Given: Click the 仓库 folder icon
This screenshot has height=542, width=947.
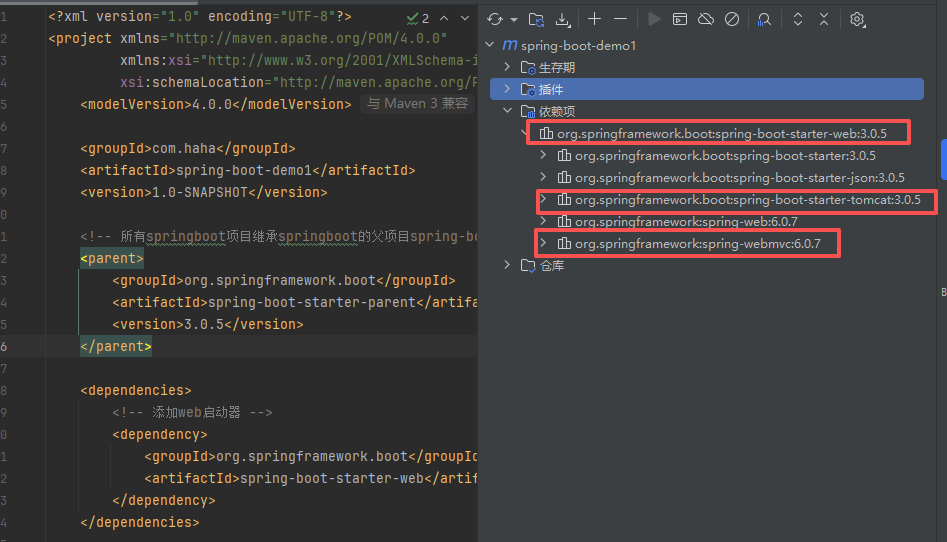Looking at the screenshot, I should 528,265.
